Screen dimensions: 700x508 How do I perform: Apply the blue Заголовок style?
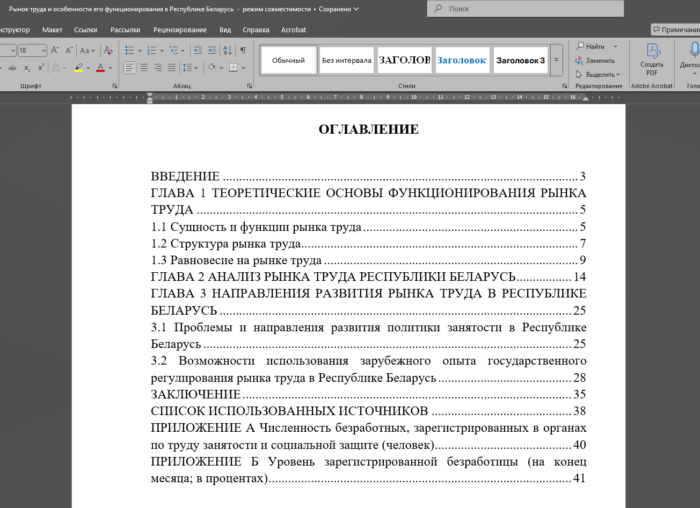tap(462, 60)
